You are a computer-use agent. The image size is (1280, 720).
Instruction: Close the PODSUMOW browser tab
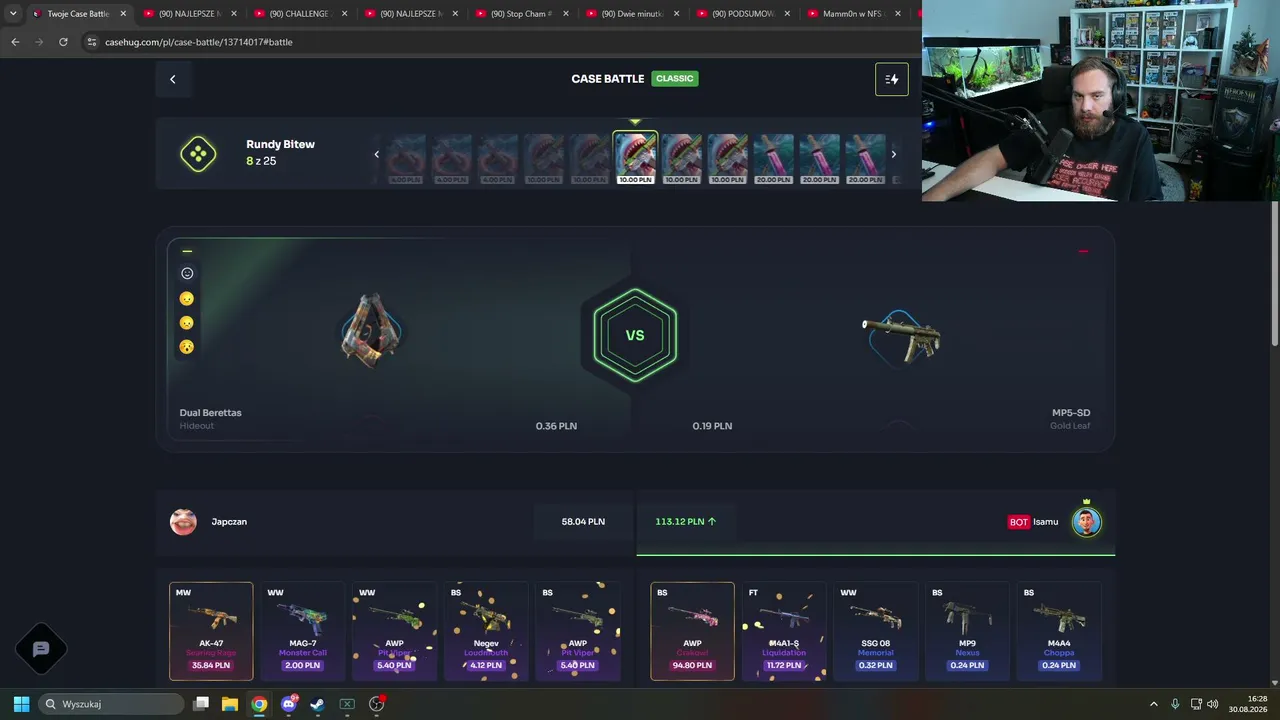(787, 14)
